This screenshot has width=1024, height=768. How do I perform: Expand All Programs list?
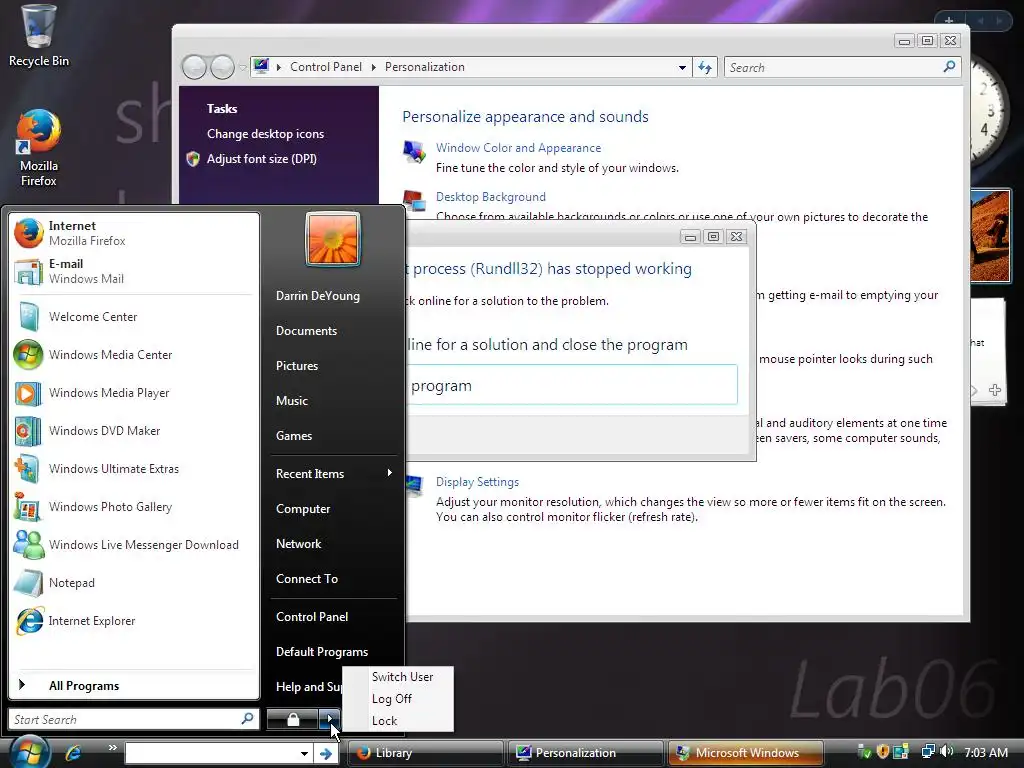pos(134,686)
